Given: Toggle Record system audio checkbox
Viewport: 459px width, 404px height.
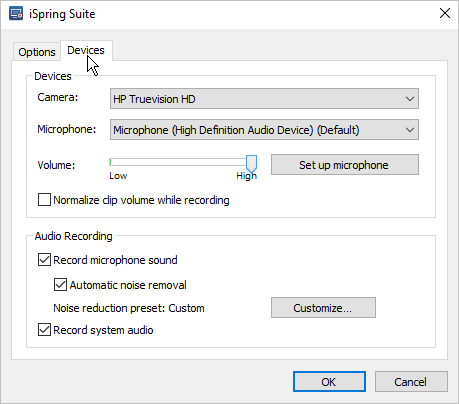Looking at the screenshot, I should 44,330.
